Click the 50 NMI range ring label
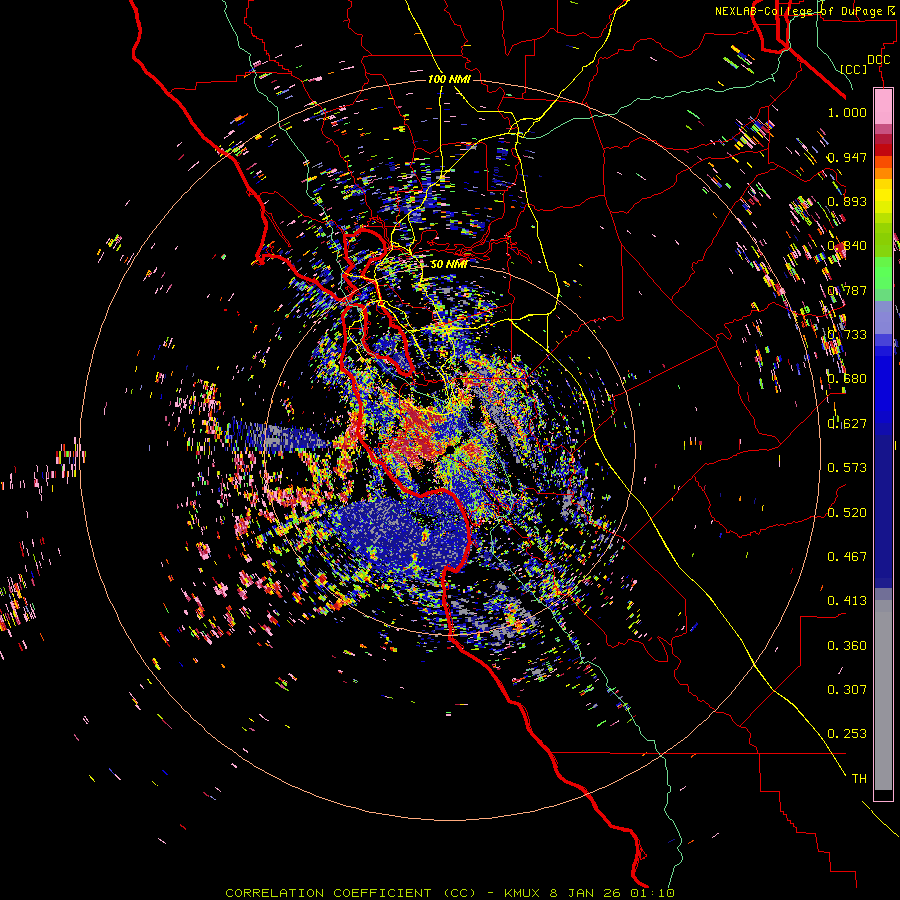The width and height of the screenshot is (900, 900). pyautogui.click(x=448, y=264)
